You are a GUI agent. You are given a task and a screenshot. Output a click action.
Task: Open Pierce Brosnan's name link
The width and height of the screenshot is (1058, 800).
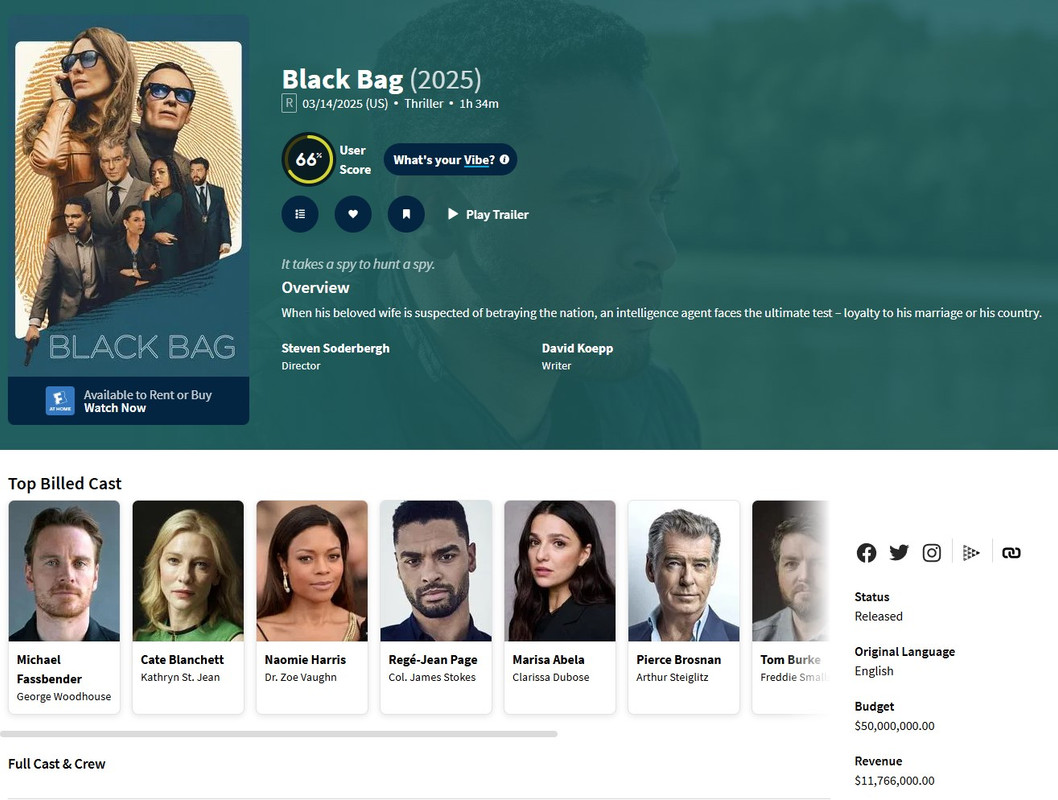678,660
